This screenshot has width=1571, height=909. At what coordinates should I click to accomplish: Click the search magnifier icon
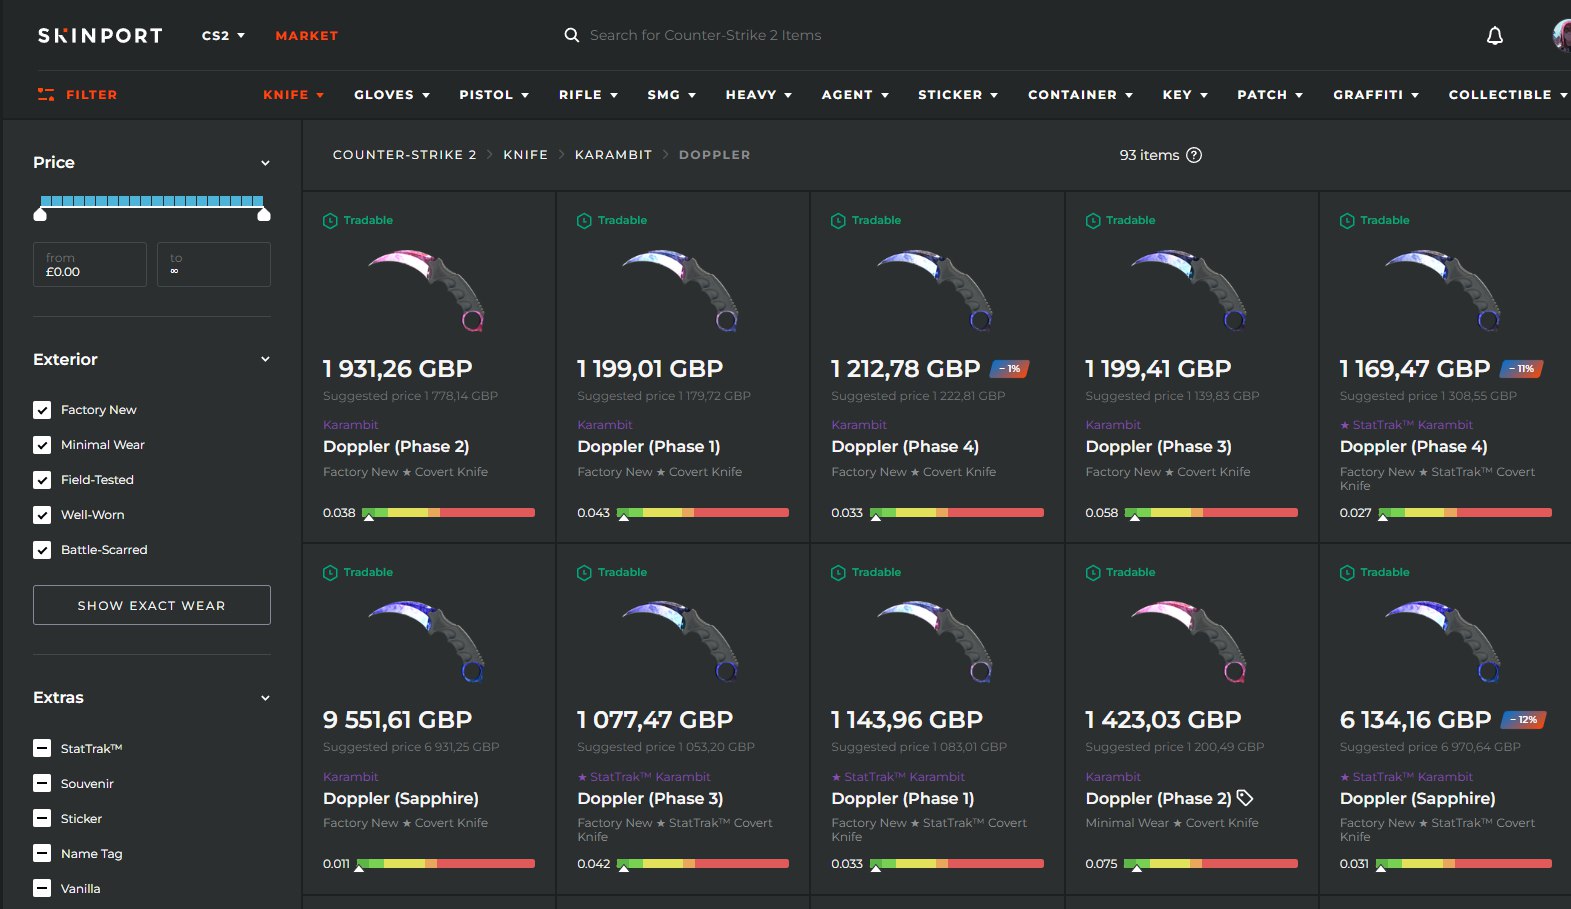pos(572,35)
